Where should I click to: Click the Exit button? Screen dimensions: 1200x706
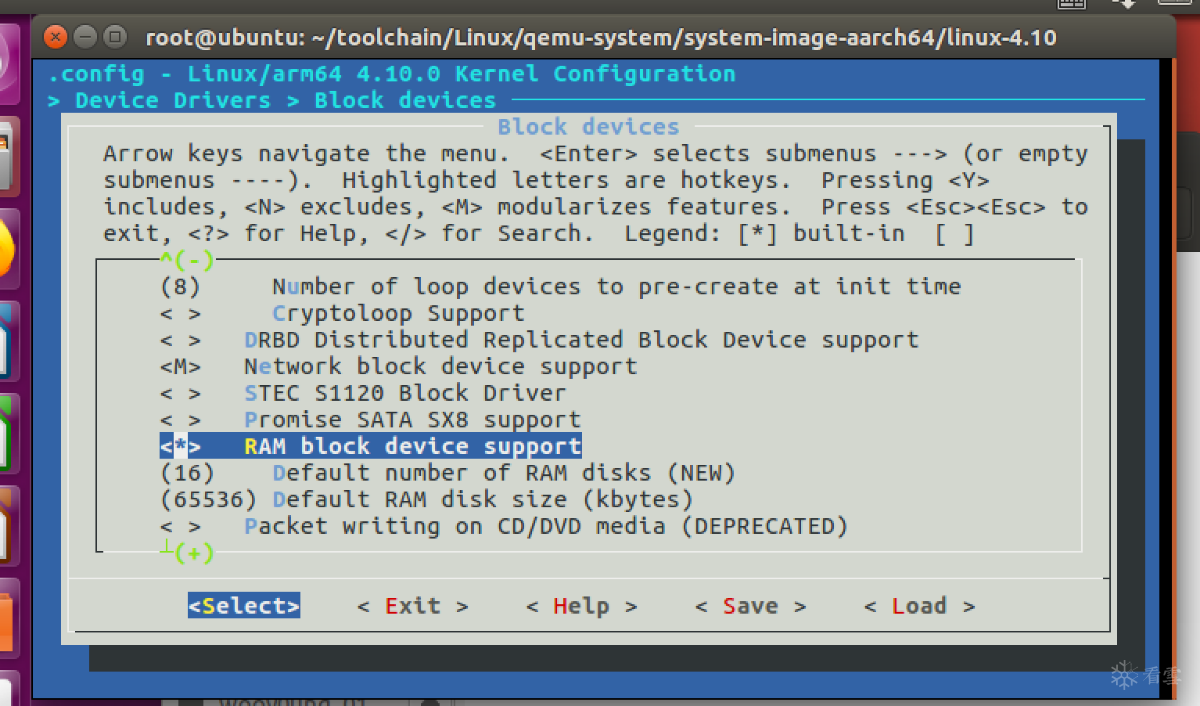point(412,606)
